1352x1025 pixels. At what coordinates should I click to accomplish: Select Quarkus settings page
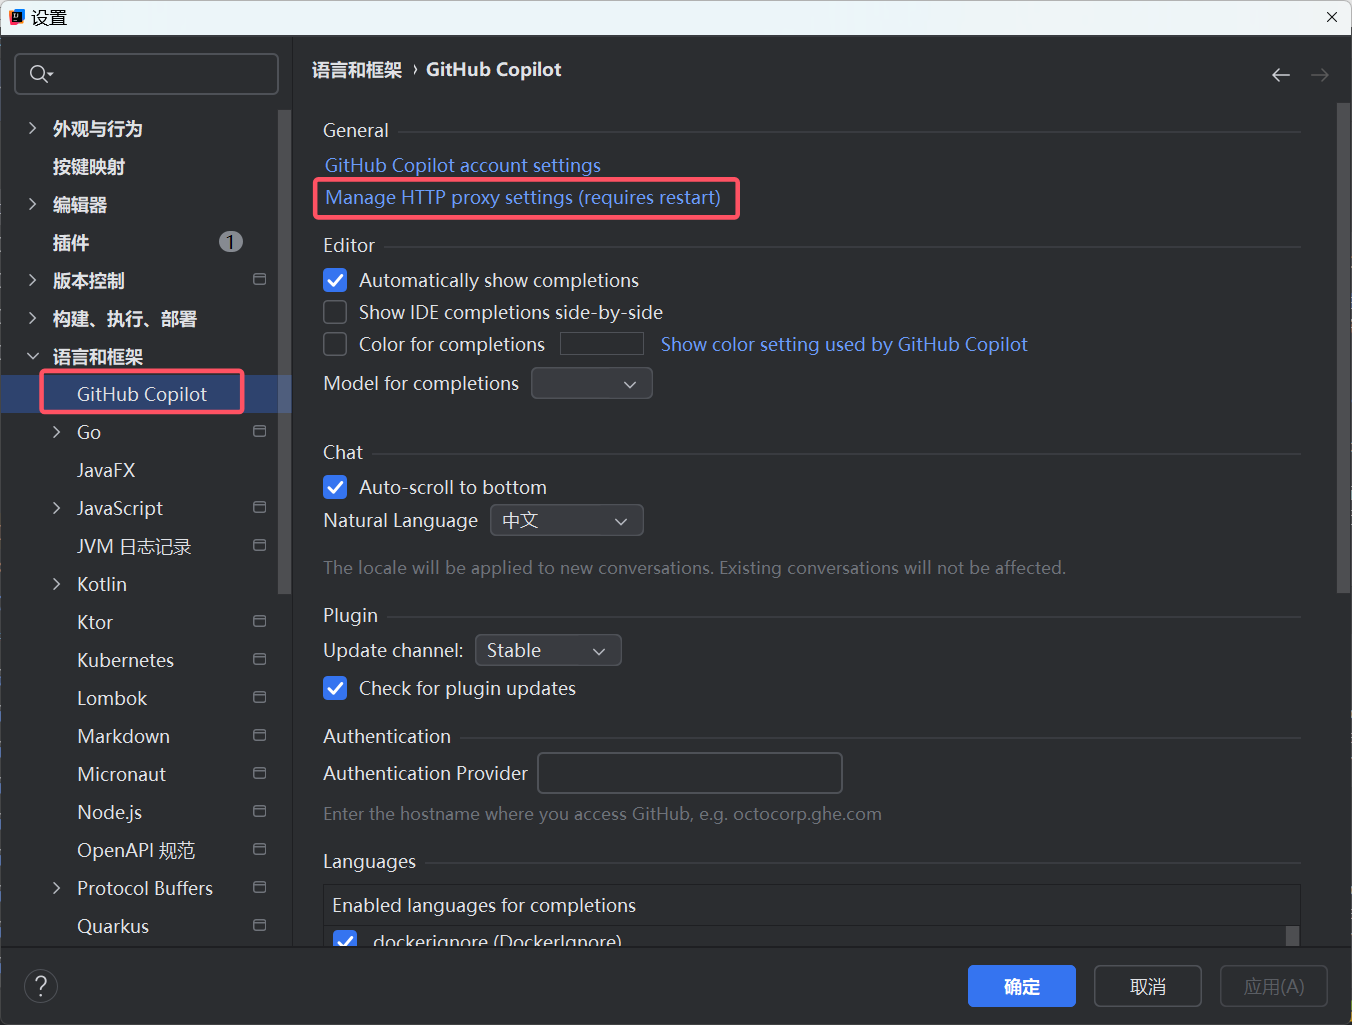click(x=113, y=926)
